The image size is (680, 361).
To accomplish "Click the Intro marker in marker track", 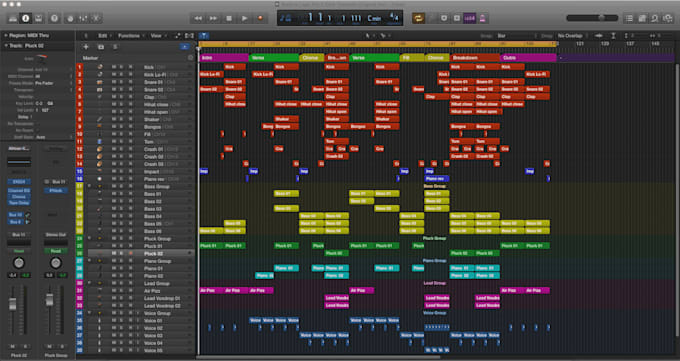I will pos(224,58).
